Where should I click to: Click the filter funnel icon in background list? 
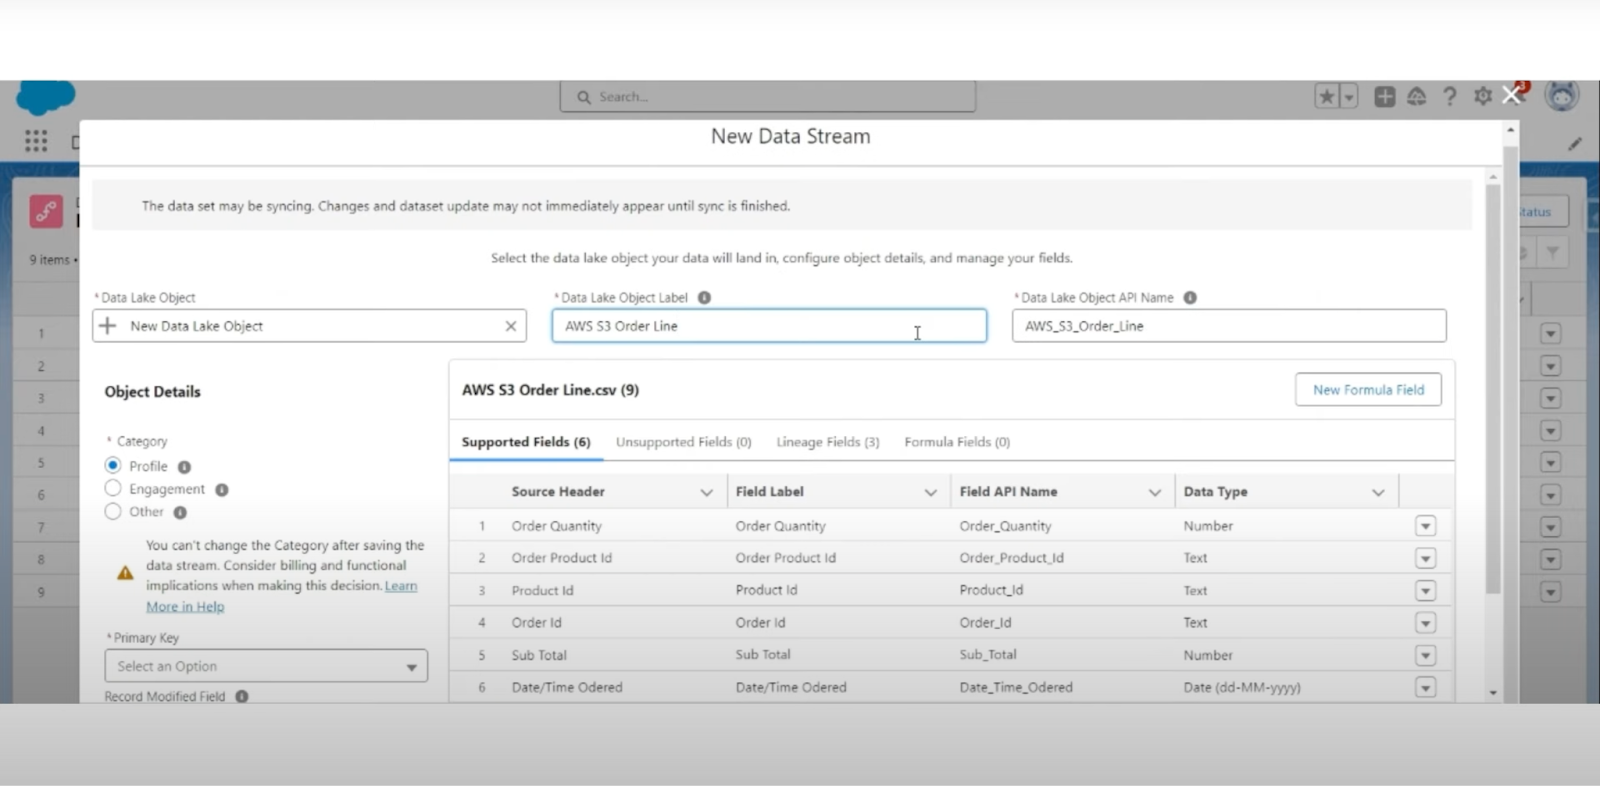click(1553, 253)
